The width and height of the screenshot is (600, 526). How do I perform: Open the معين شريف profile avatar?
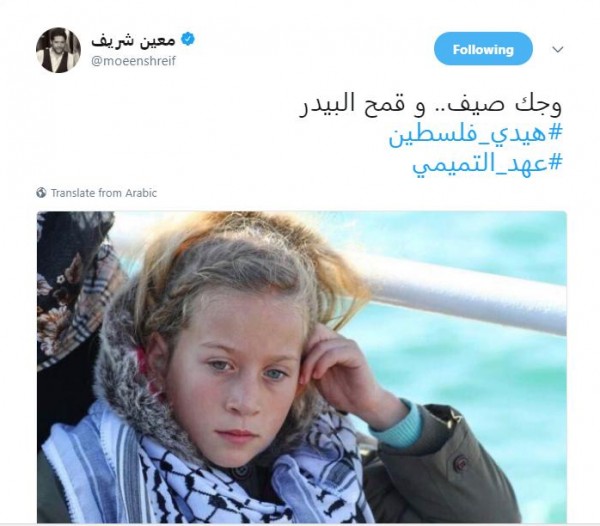(x=58, y=50)
